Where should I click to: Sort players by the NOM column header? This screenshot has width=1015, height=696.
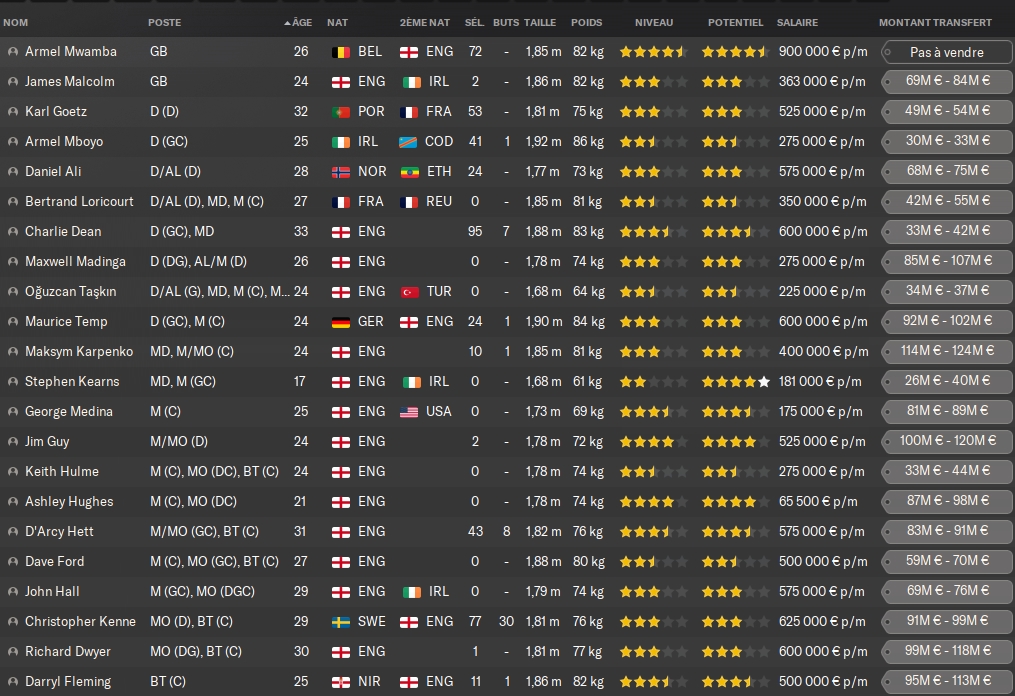pos(16,22)
